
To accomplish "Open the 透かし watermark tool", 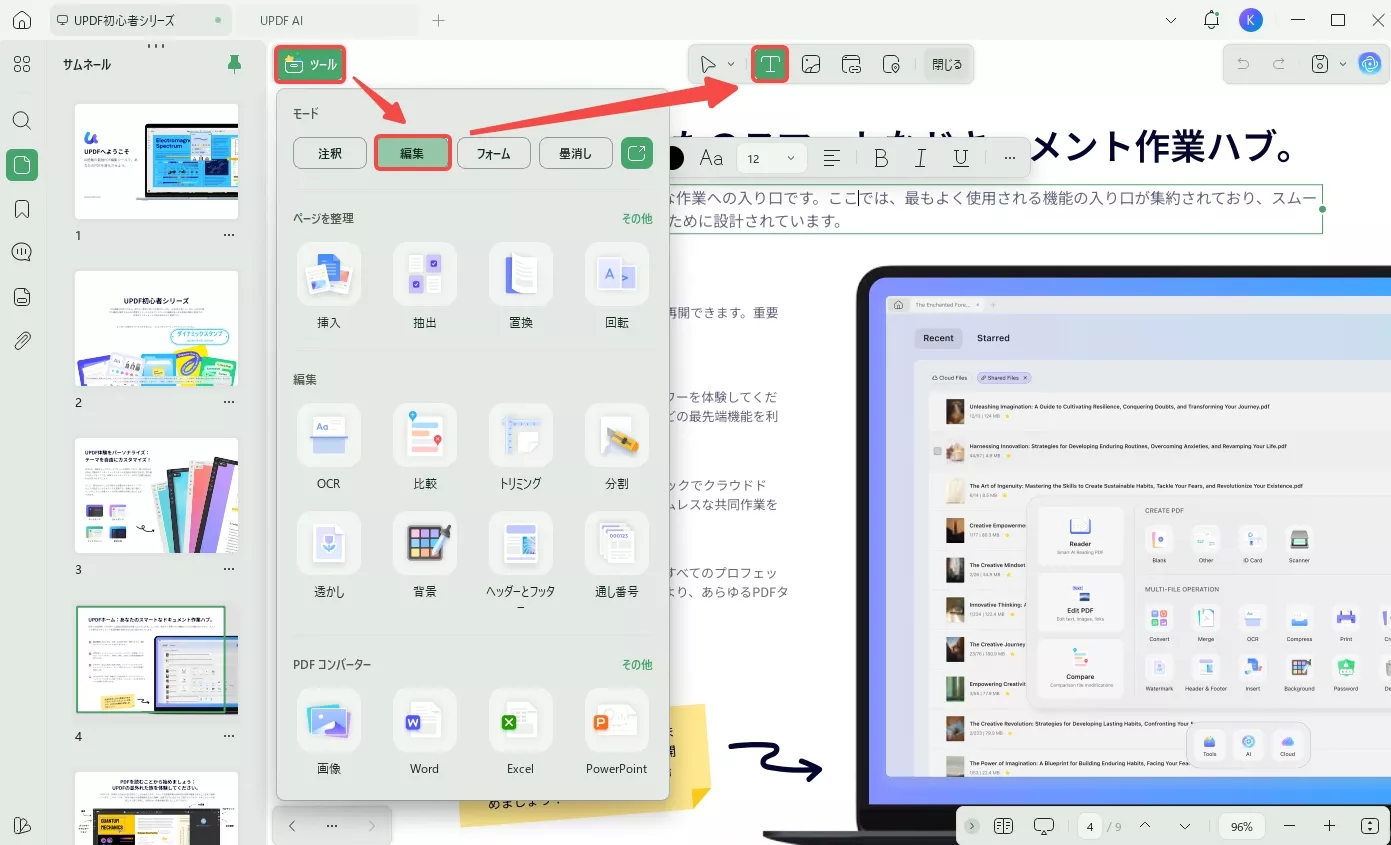I will [x=328, y=556].
